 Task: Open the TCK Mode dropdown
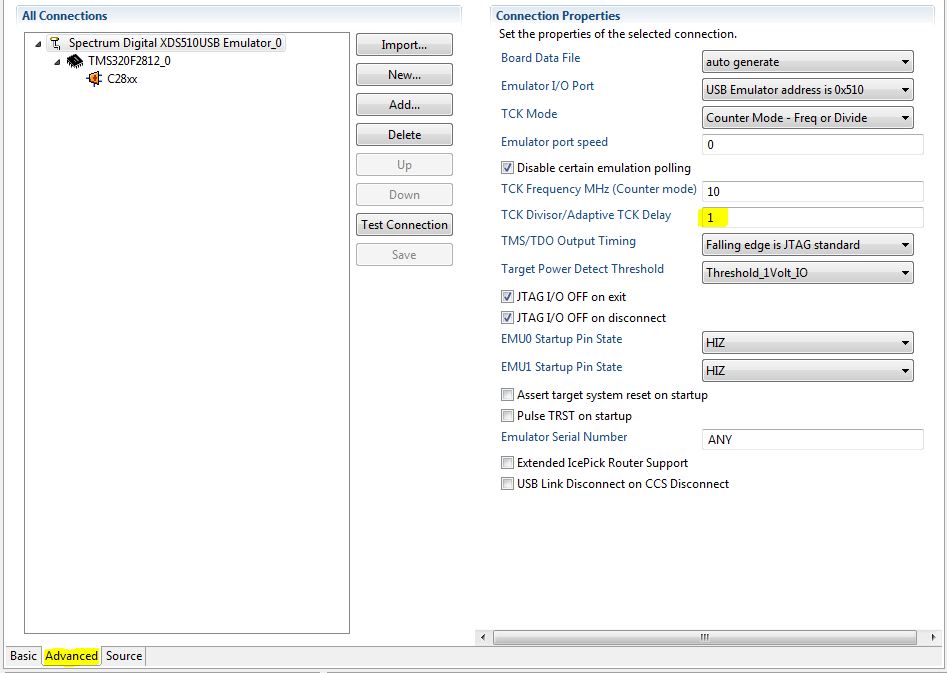tap(906, 117)
